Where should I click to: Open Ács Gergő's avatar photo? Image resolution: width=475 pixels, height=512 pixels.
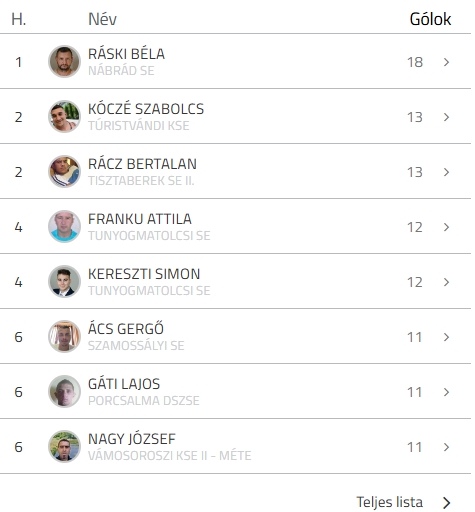64,337
